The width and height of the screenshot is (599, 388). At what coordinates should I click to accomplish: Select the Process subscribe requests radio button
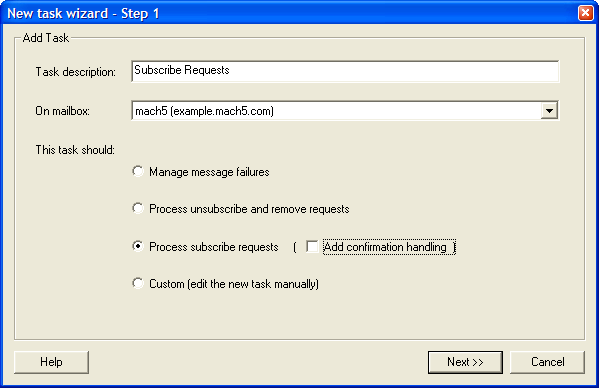(138, 246)
